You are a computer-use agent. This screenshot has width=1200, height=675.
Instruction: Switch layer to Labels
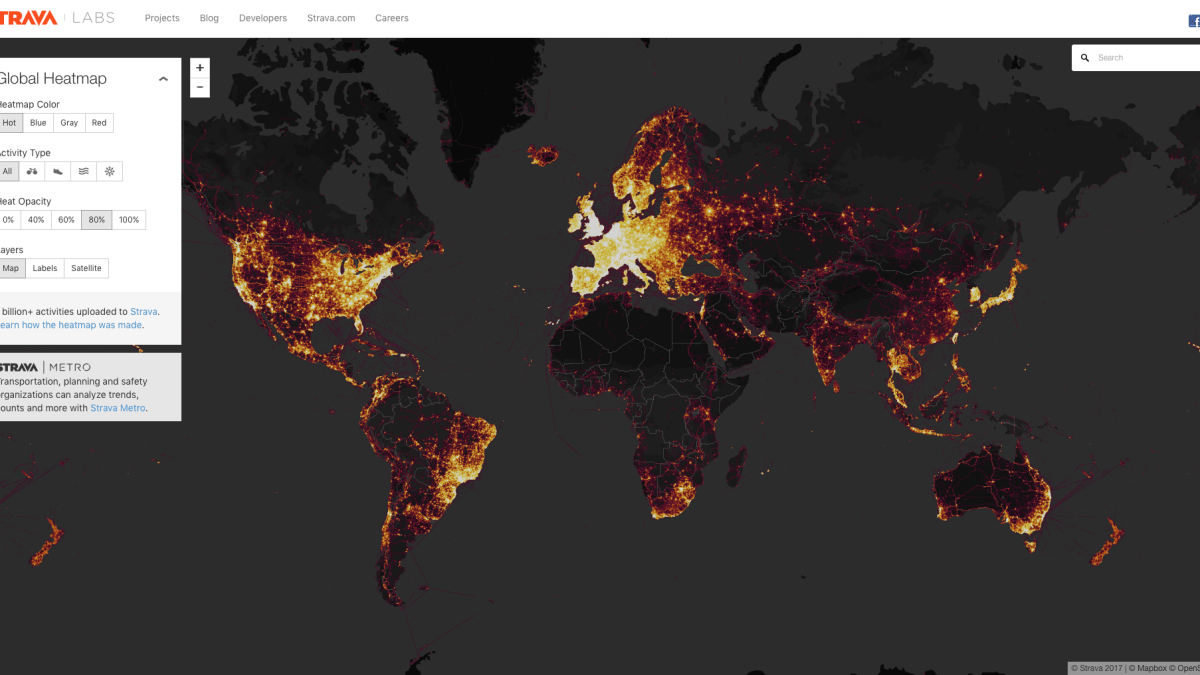click(45, 268)
